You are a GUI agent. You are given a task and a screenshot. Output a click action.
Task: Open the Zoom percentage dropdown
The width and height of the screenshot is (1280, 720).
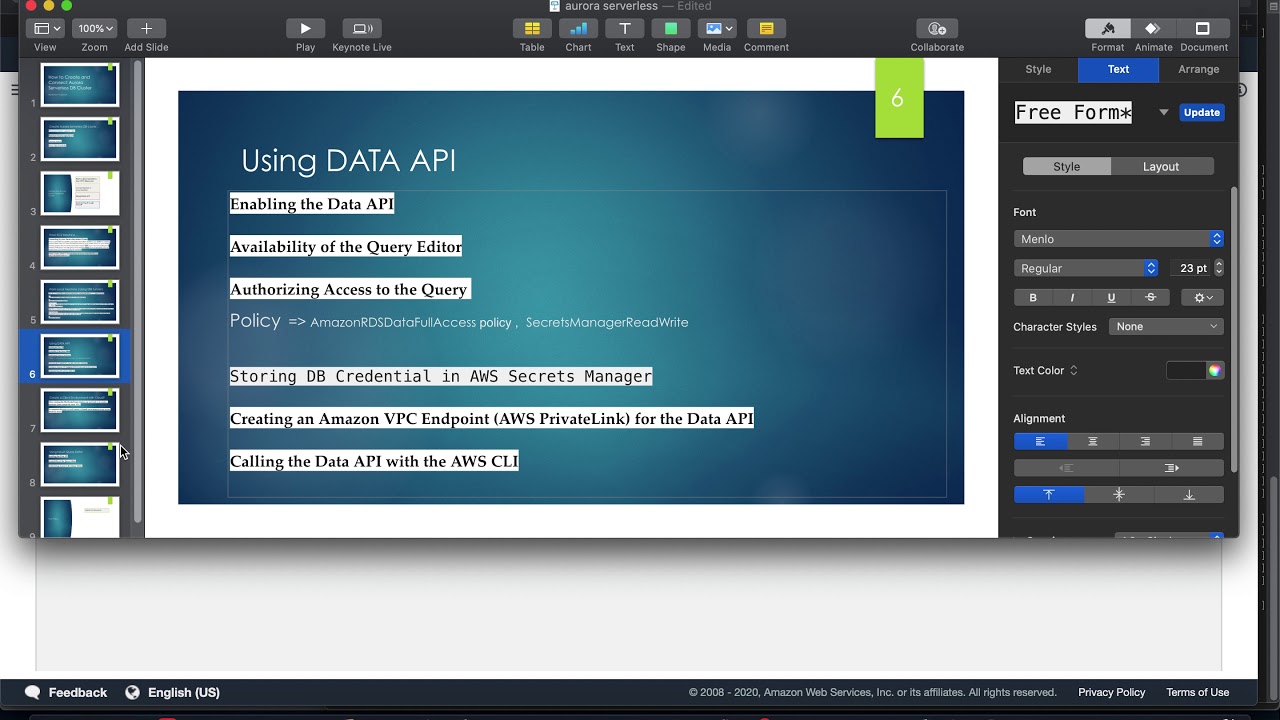[95, 29]
